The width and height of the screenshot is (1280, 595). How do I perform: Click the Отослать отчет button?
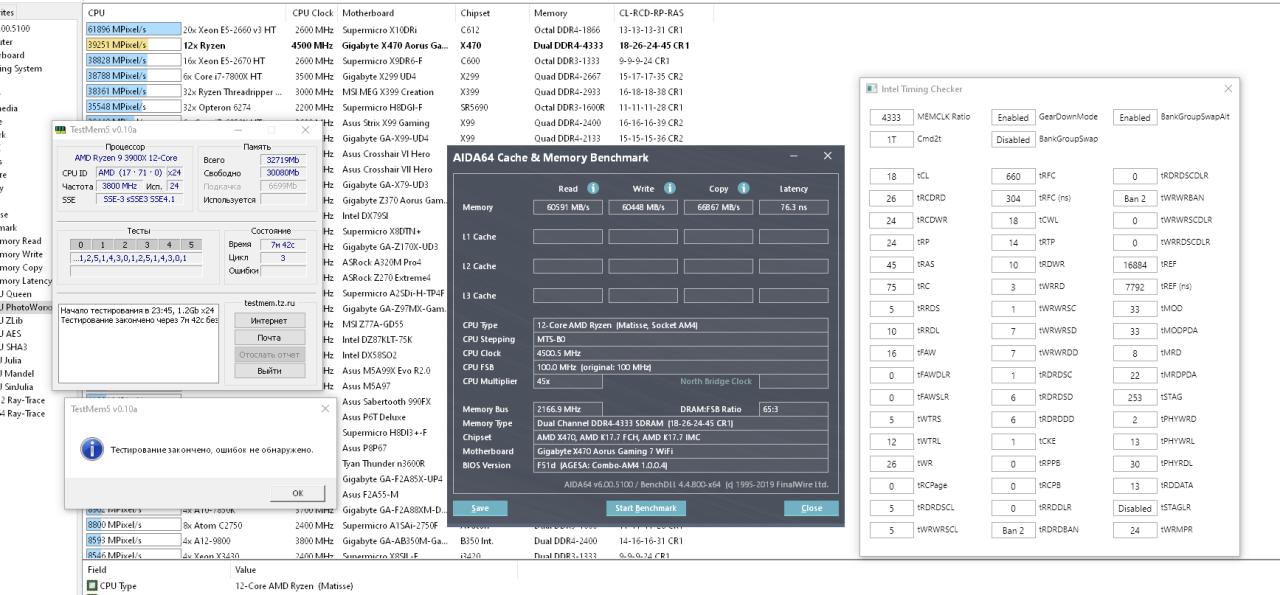point(268,354)
